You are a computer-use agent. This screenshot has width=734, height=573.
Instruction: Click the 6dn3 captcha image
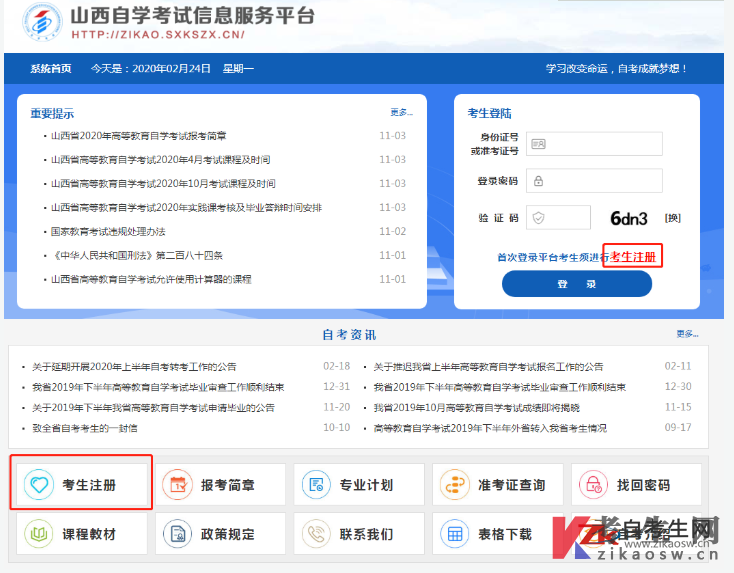629,218
